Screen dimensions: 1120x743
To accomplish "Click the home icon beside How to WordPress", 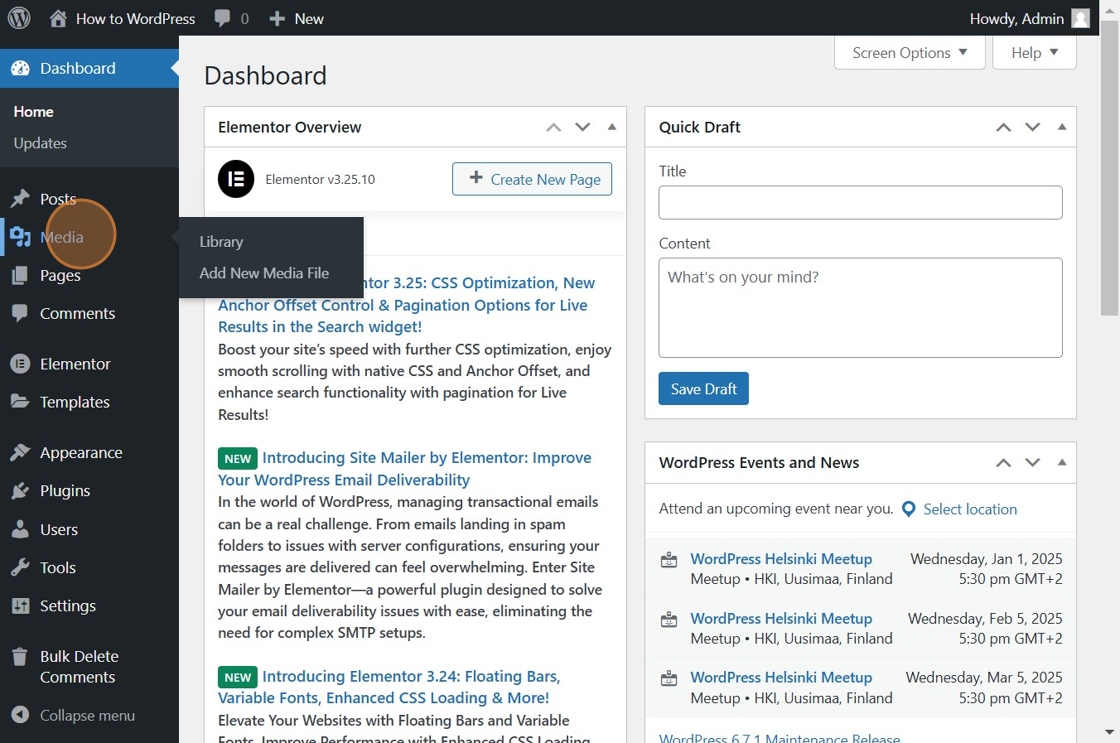I will pyautogui.click(x=59, y=19).
